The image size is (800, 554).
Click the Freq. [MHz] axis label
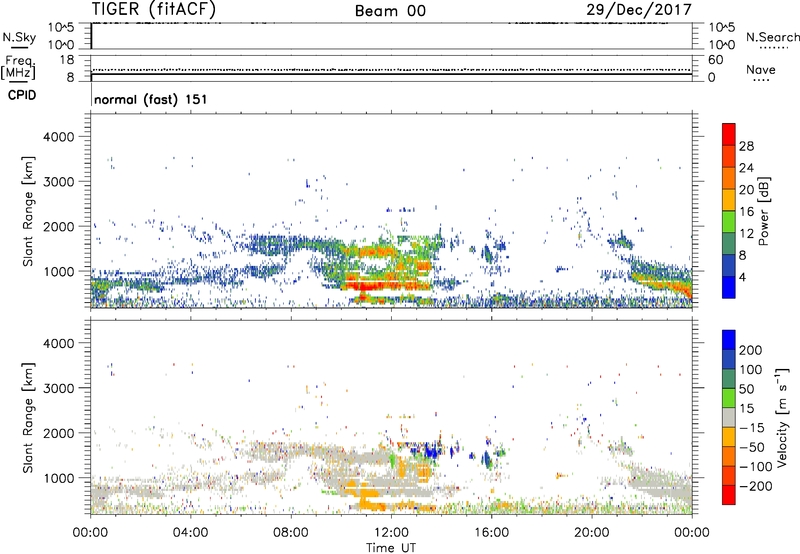pyautogui.click(x=18, y=67)
